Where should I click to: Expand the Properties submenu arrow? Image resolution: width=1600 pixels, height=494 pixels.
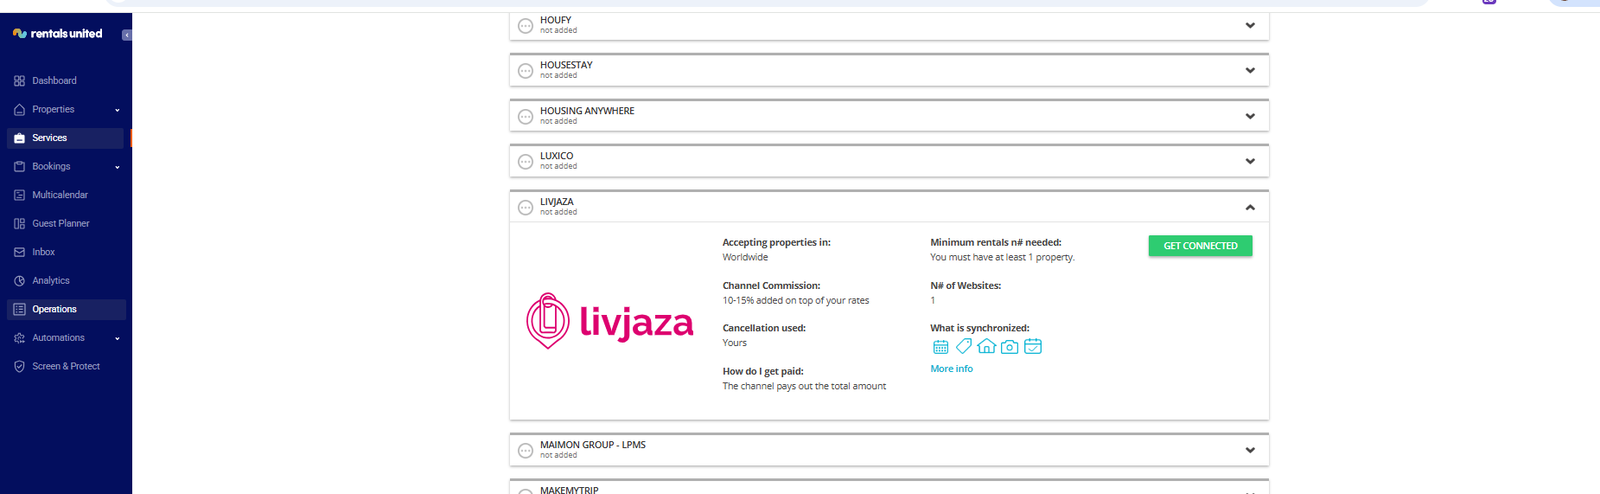click(117, 110)
